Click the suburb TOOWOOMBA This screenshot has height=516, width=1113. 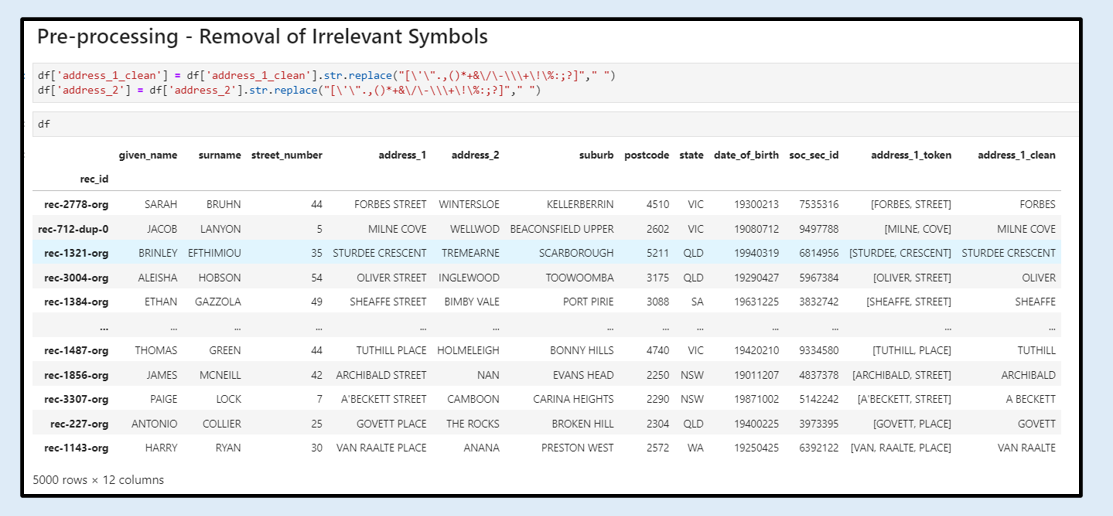pos(580,278)
